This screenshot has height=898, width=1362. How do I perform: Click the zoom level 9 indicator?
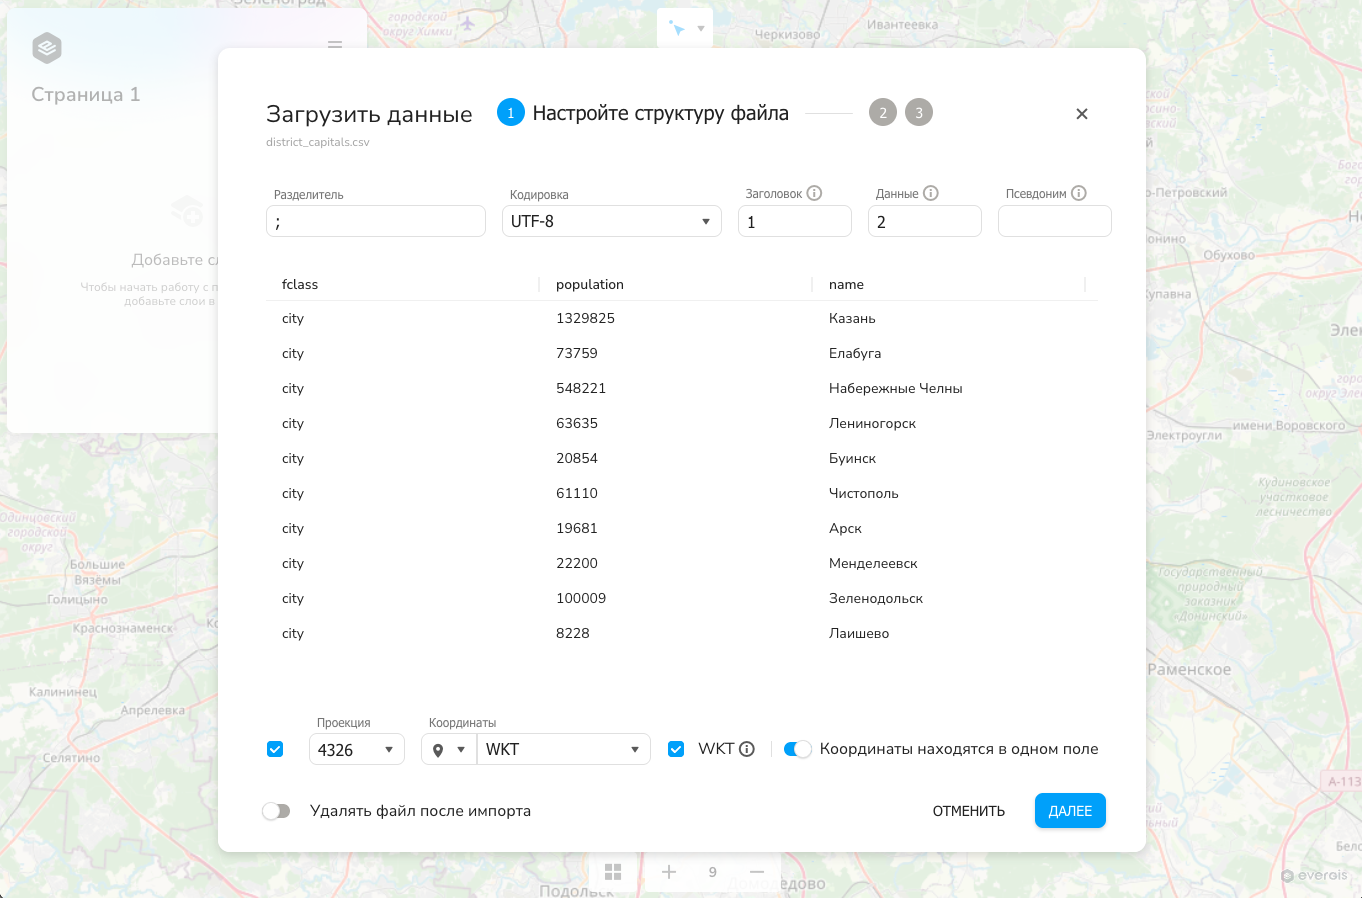(713, 872)
